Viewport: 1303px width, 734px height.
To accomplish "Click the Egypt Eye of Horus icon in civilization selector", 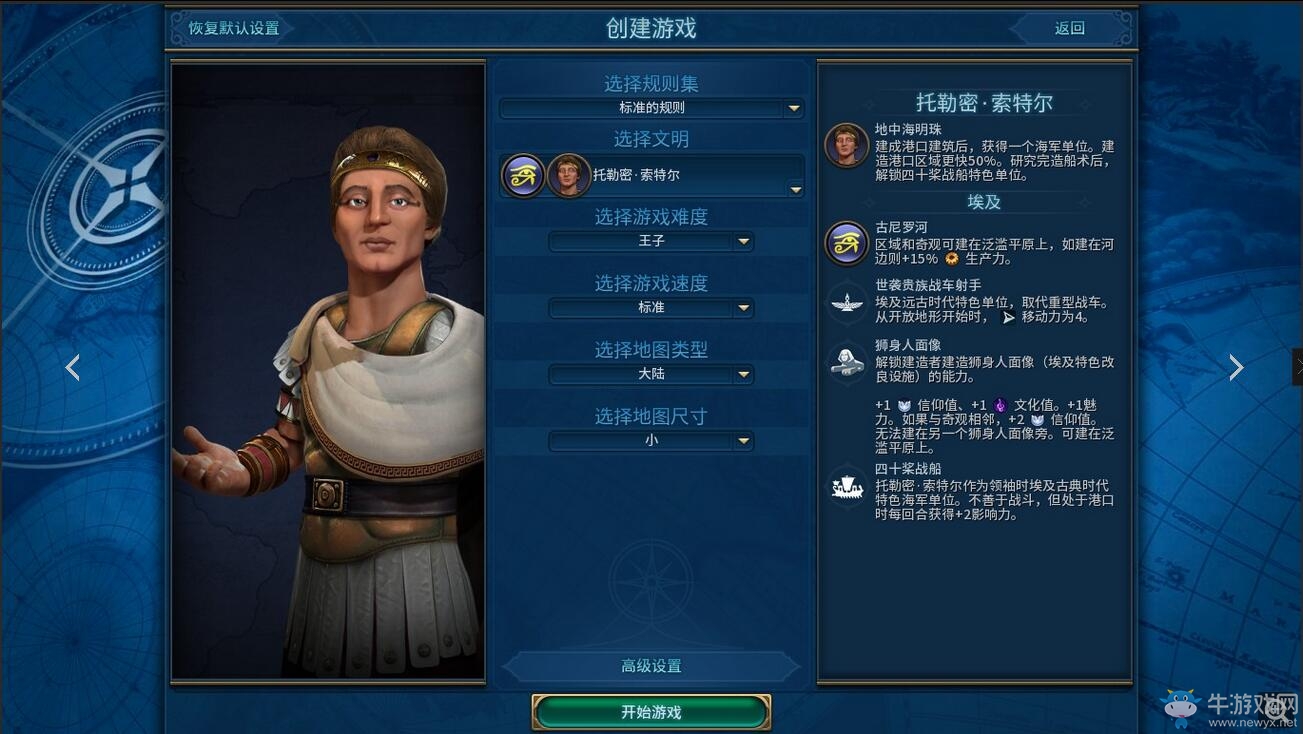I will (x=523, y=176).
